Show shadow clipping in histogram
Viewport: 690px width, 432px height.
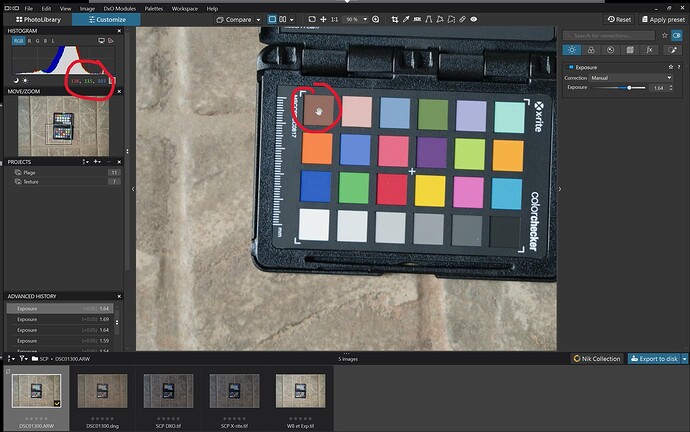[x=14, y=79]
